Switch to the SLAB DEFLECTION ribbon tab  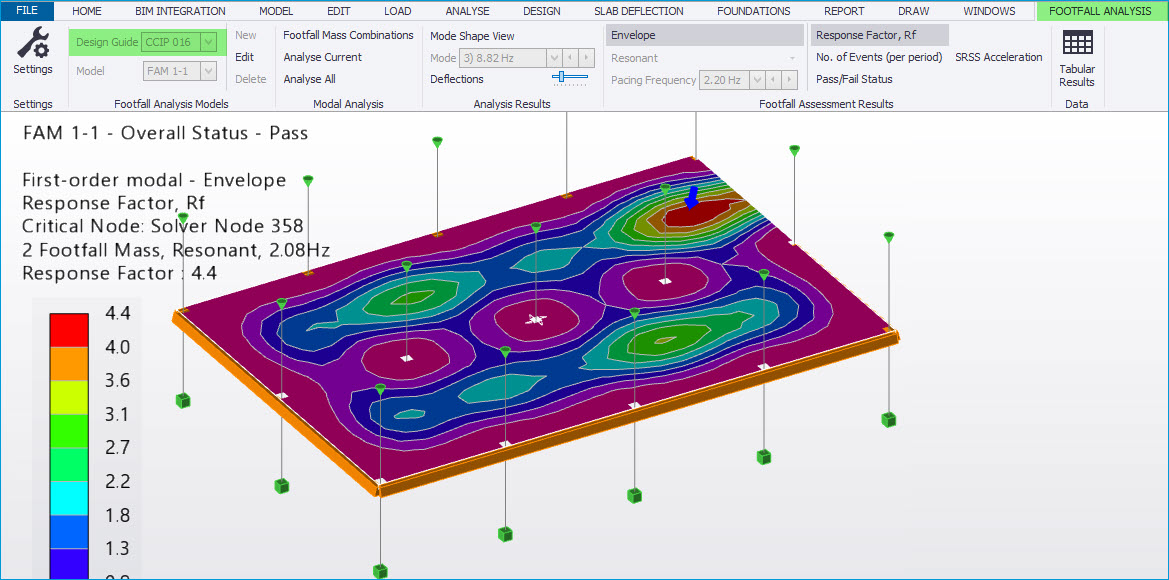pyautogui.click(x=639, y=11)
